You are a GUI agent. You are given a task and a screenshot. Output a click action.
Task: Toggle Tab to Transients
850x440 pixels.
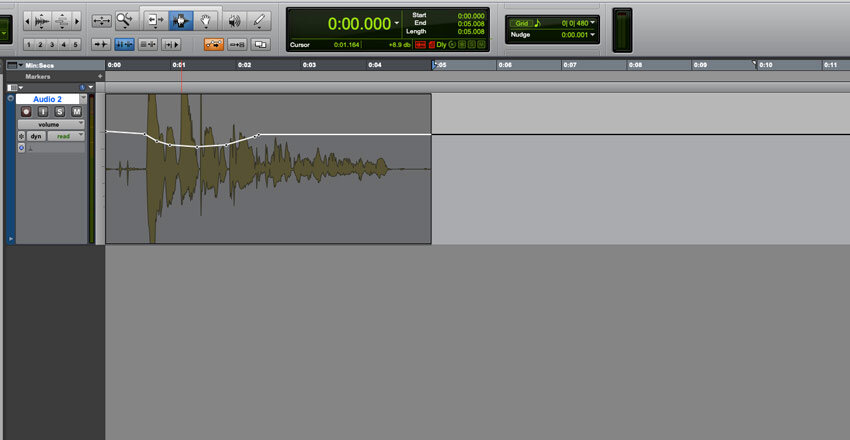click(101, 44)
